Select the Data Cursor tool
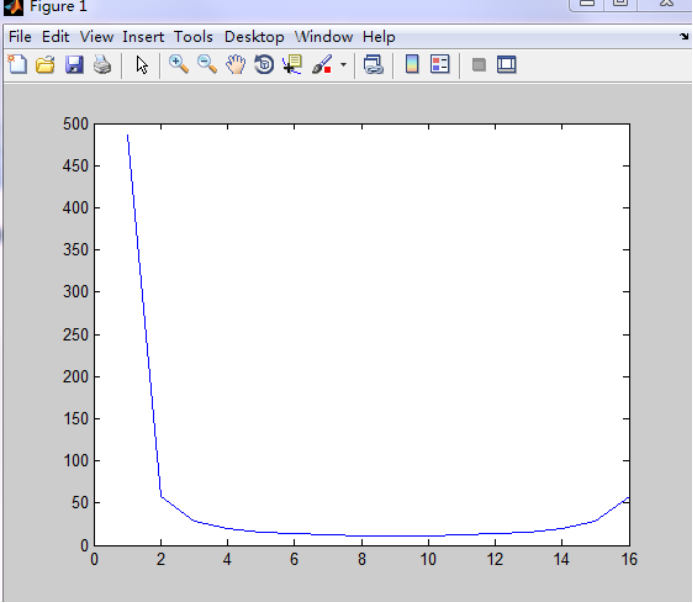This screenshot has width=693, height=603. [292, 65]
